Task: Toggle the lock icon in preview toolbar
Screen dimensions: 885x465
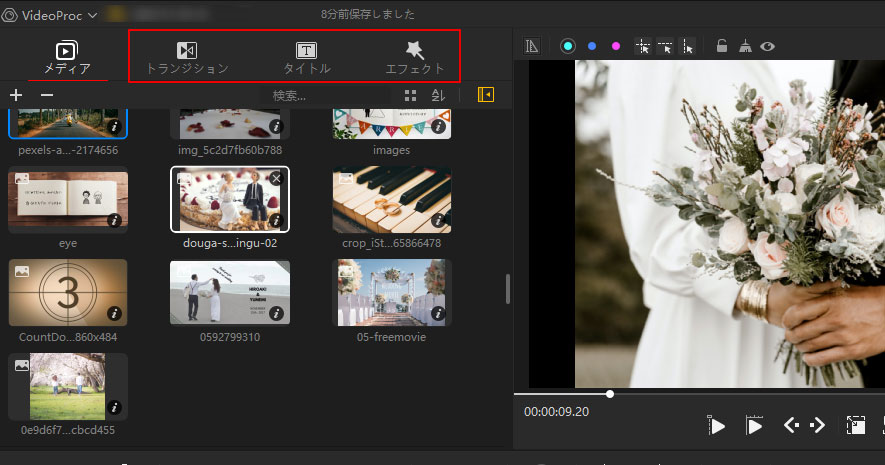Action: tap(722, 46)
